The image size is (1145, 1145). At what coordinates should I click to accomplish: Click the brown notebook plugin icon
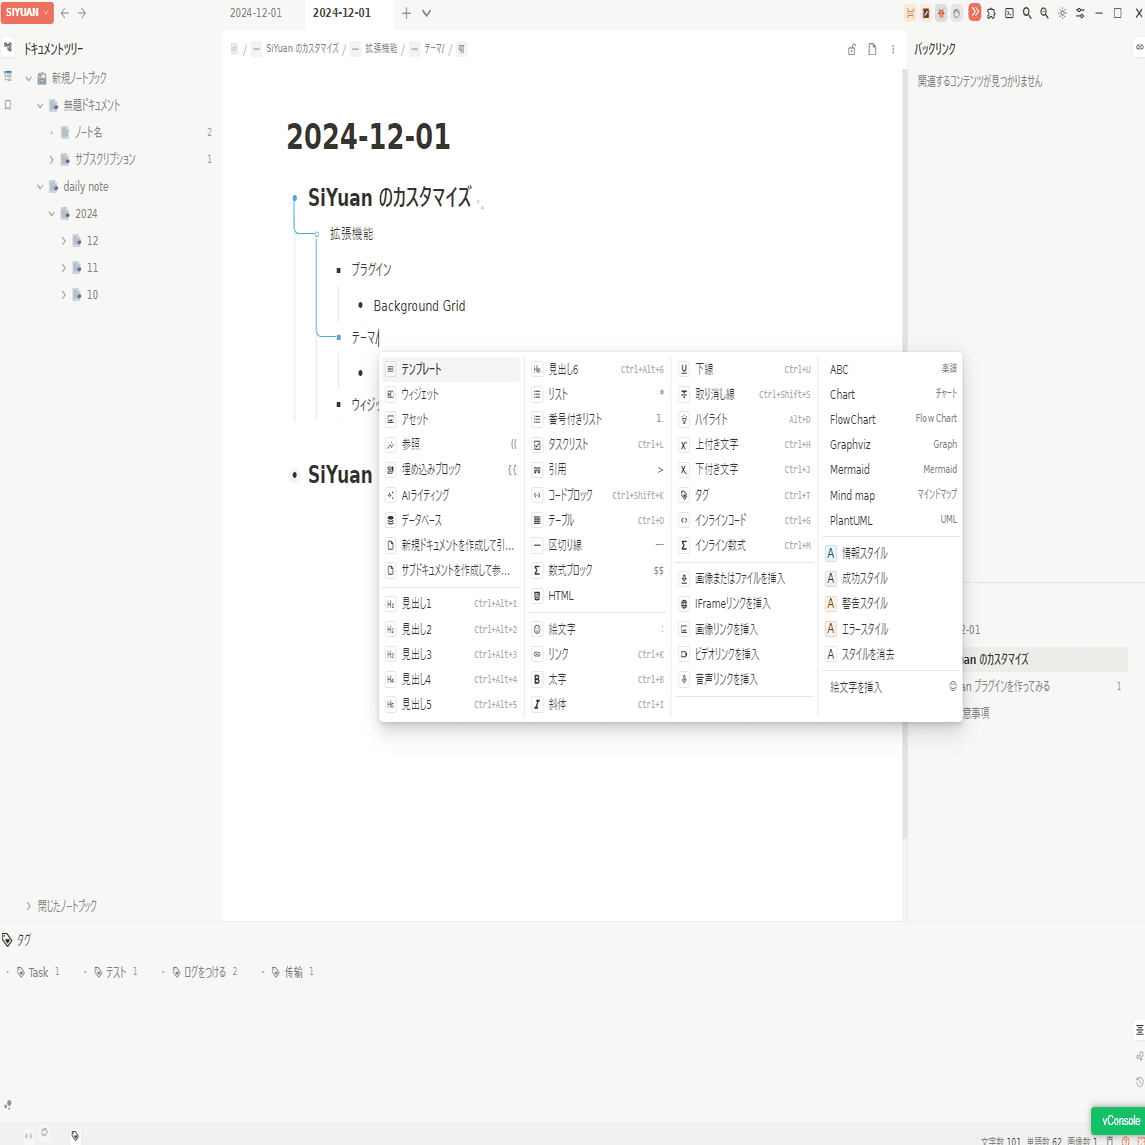(925, 13)
